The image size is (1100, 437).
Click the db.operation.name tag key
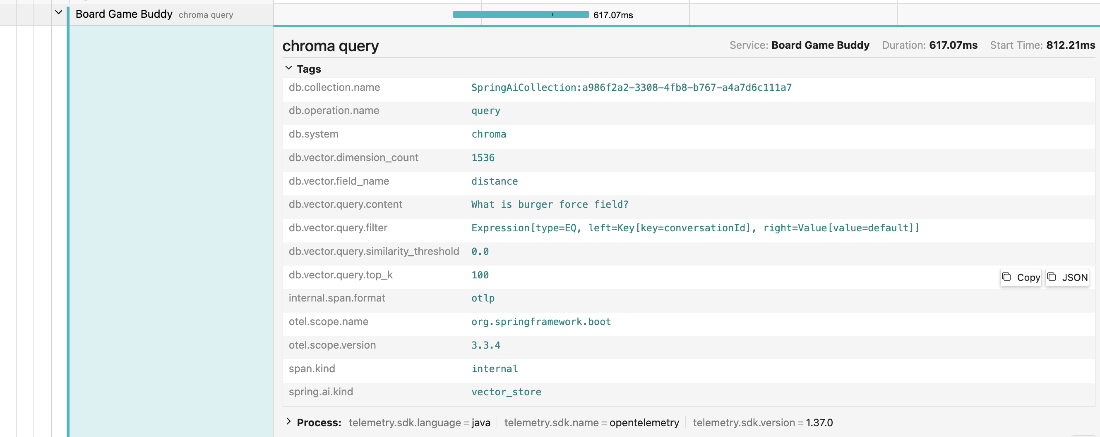334,111
